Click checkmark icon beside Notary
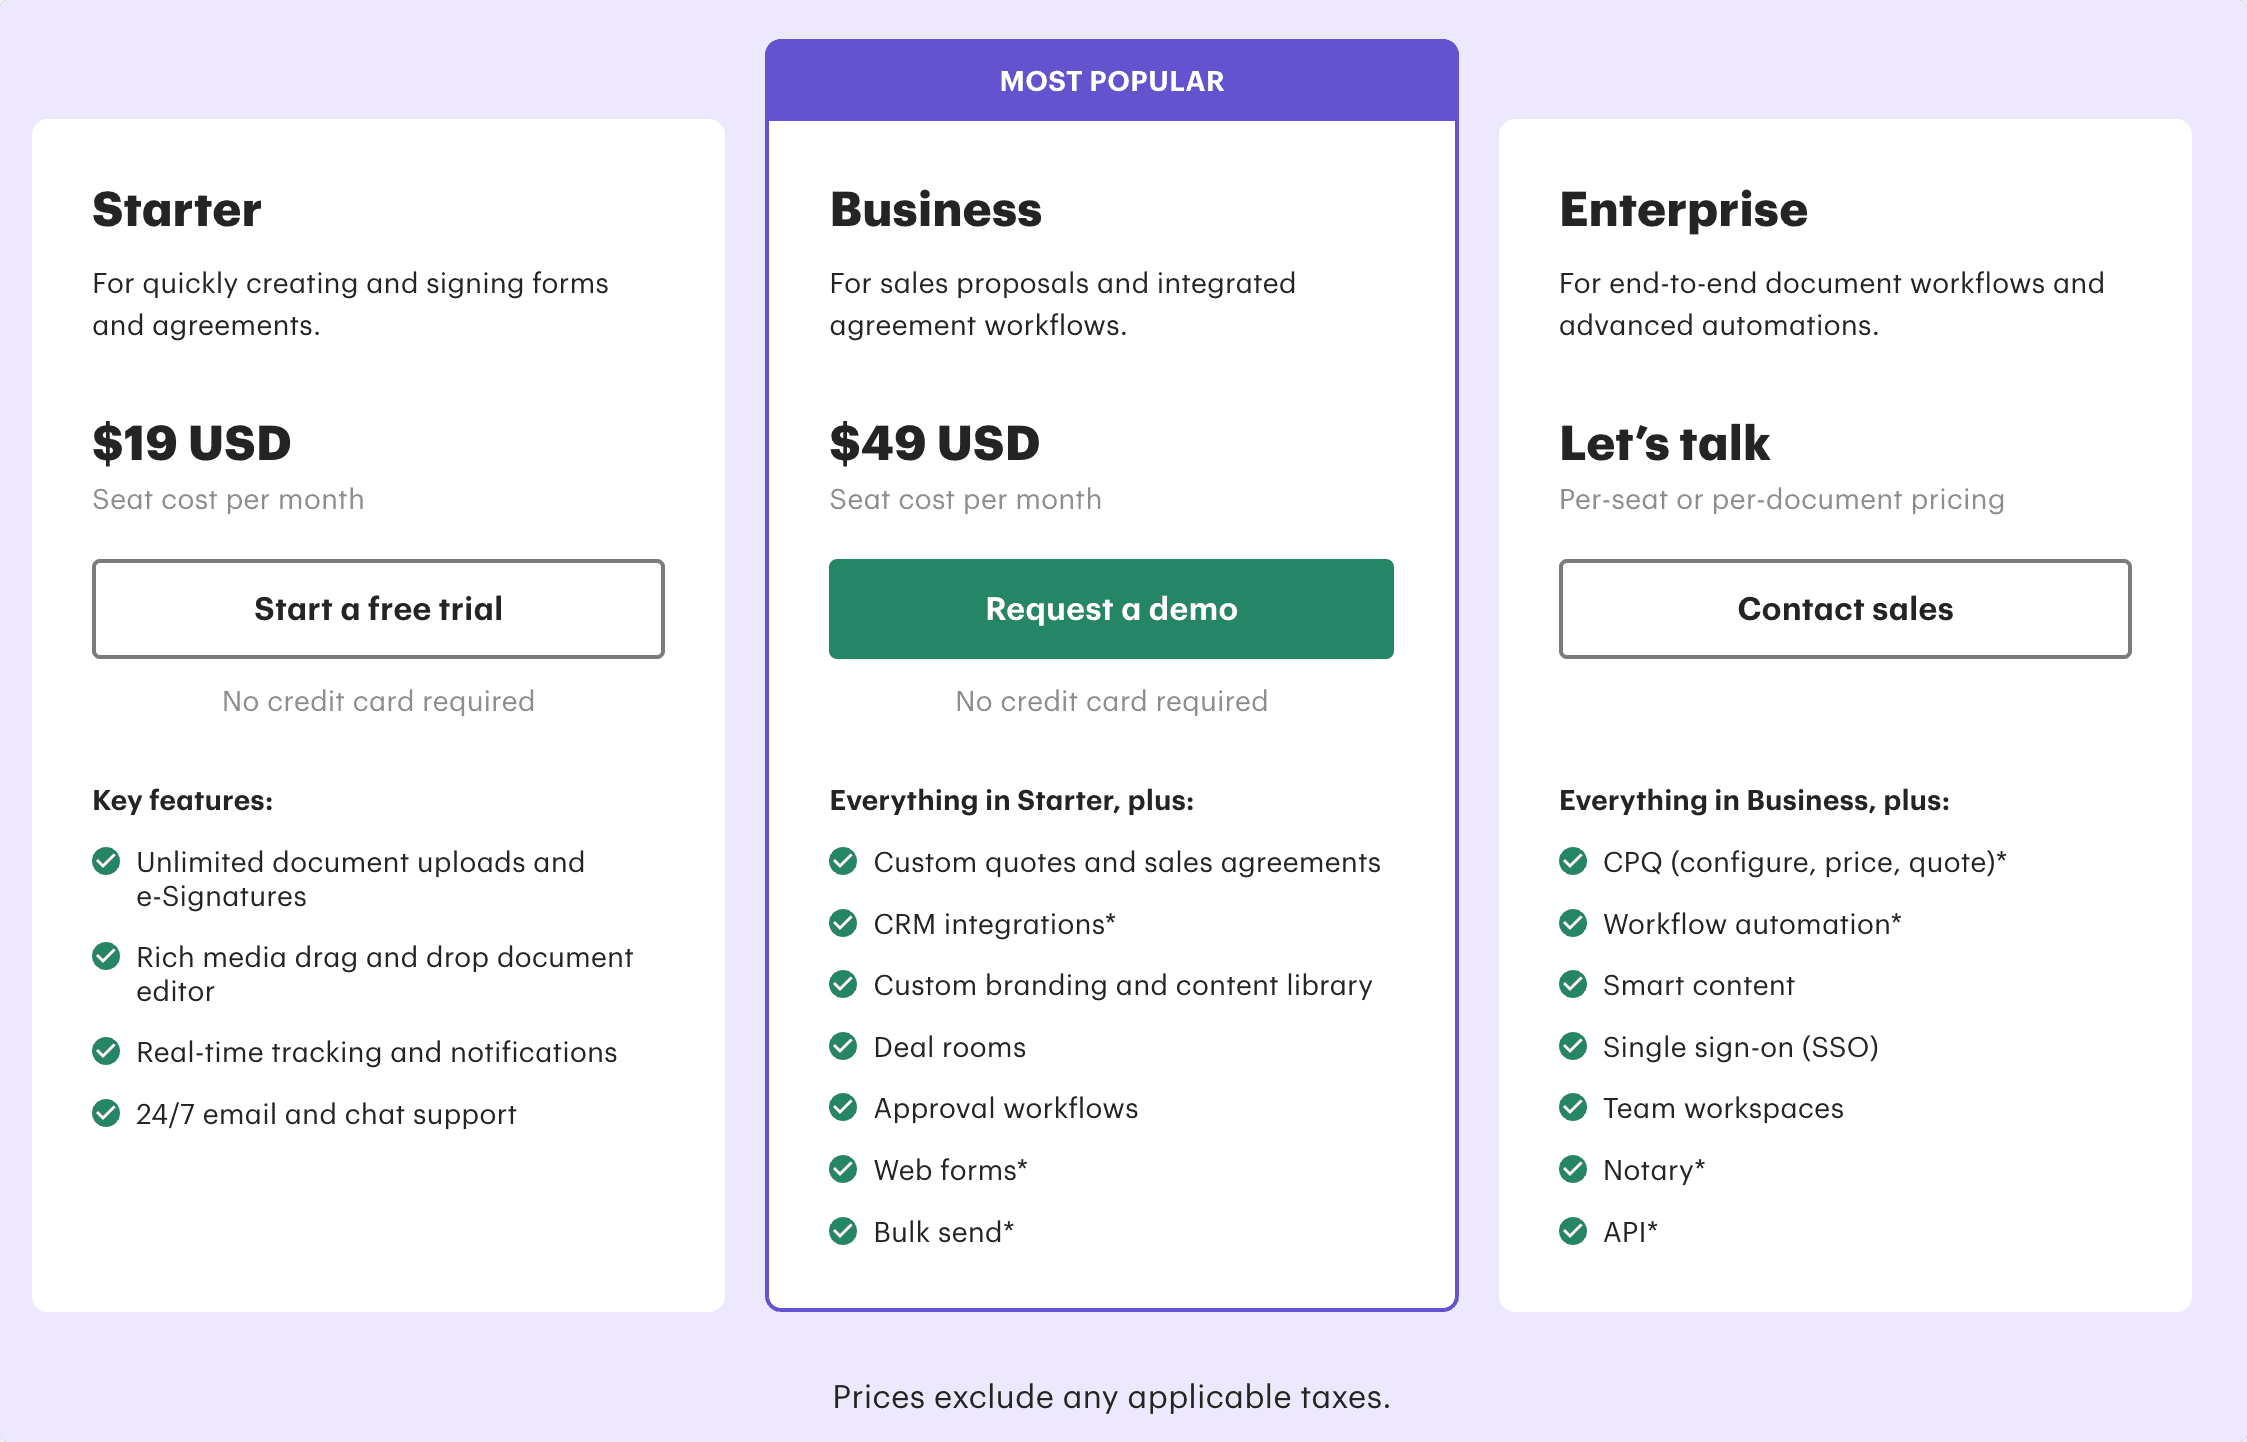2247x1442 pixels. point(1573,1169)
